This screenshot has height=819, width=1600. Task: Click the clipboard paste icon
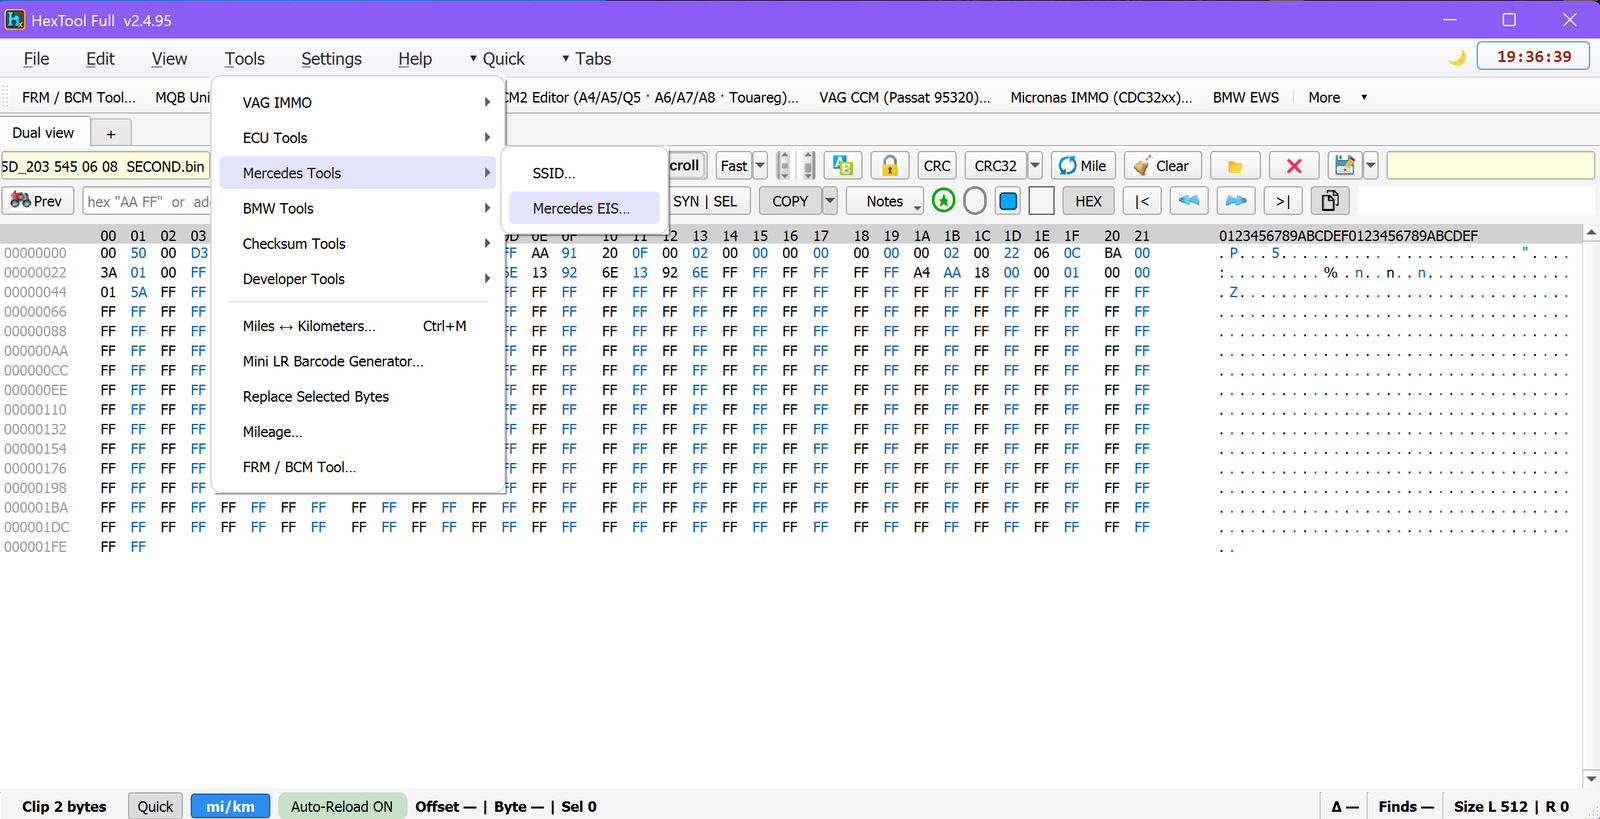pos(1330,201)
